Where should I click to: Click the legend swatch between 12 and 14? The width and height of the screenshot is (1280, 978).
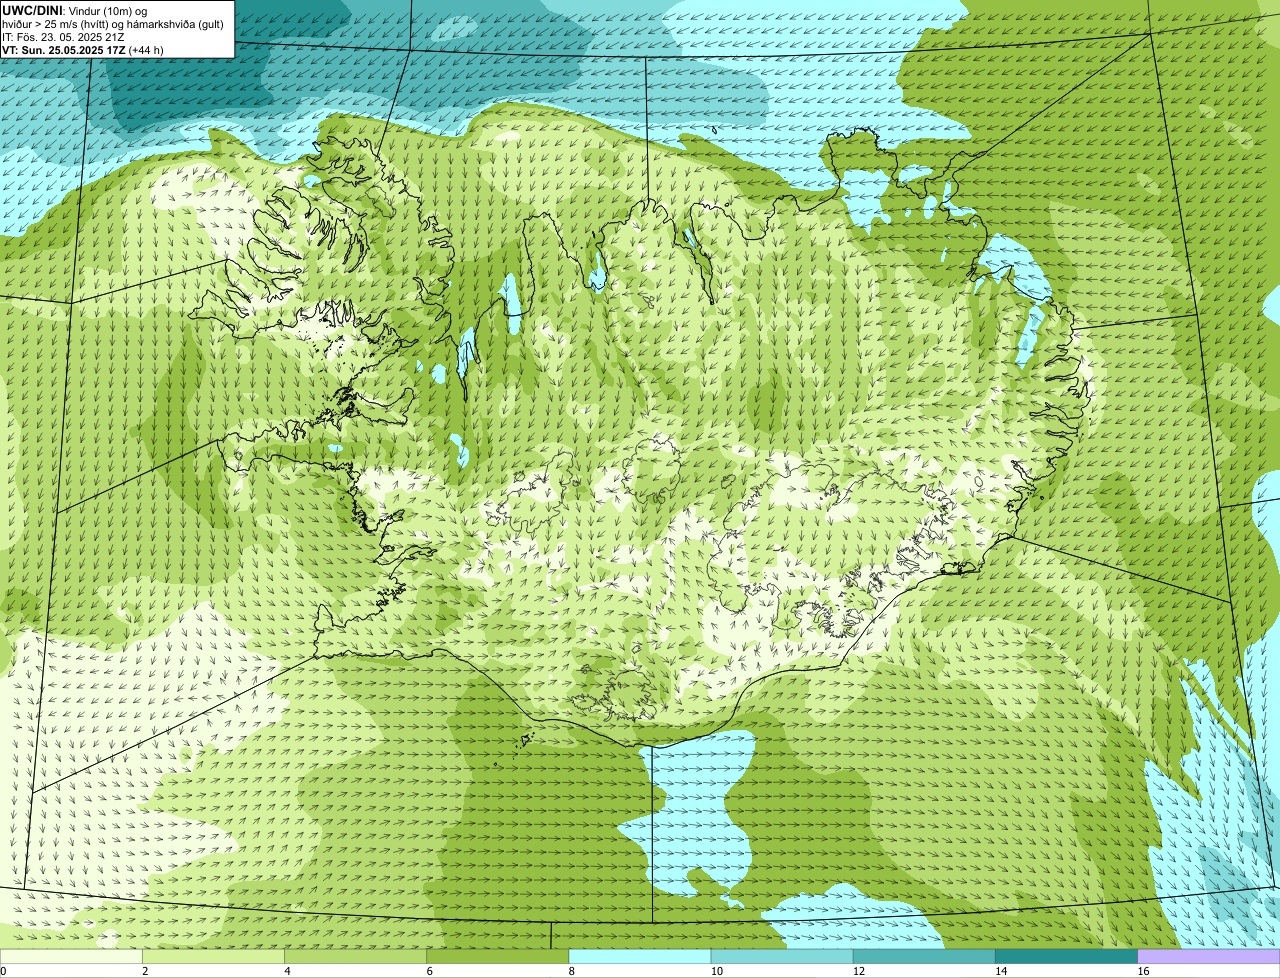pos(924,957)
